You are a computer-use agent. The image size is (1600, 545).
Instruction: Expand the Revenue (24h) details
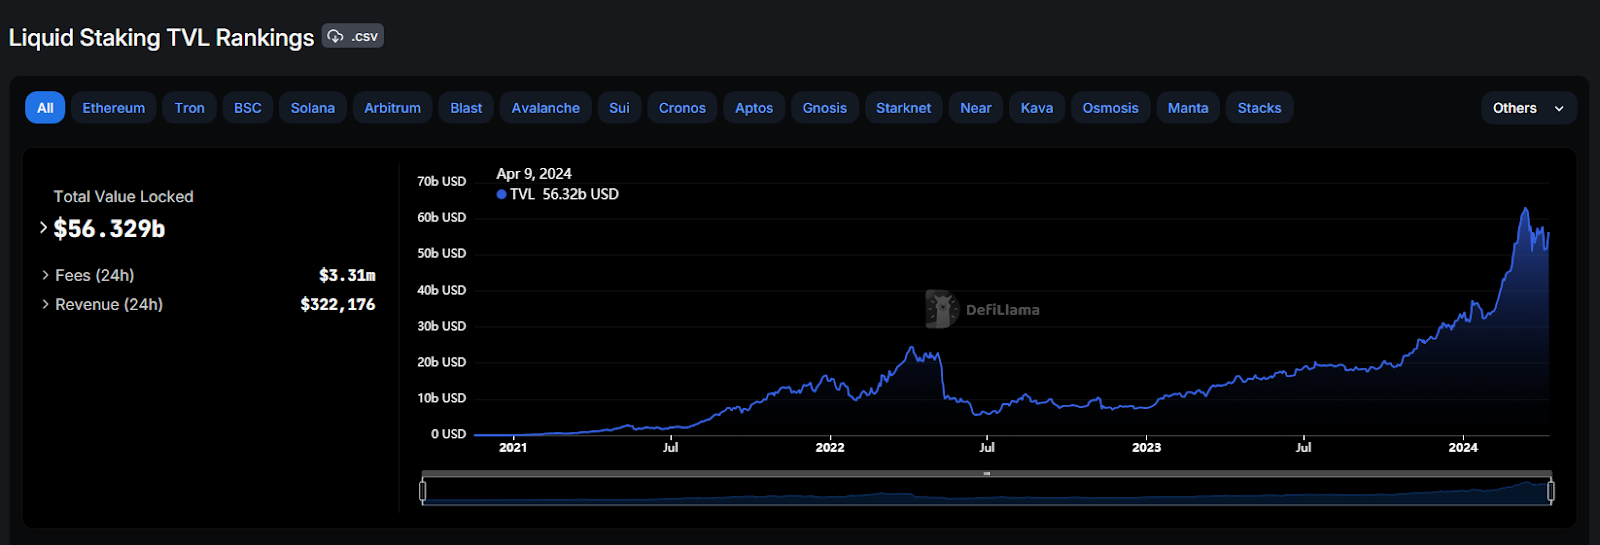pyautogui.click(x=46, y=304)
